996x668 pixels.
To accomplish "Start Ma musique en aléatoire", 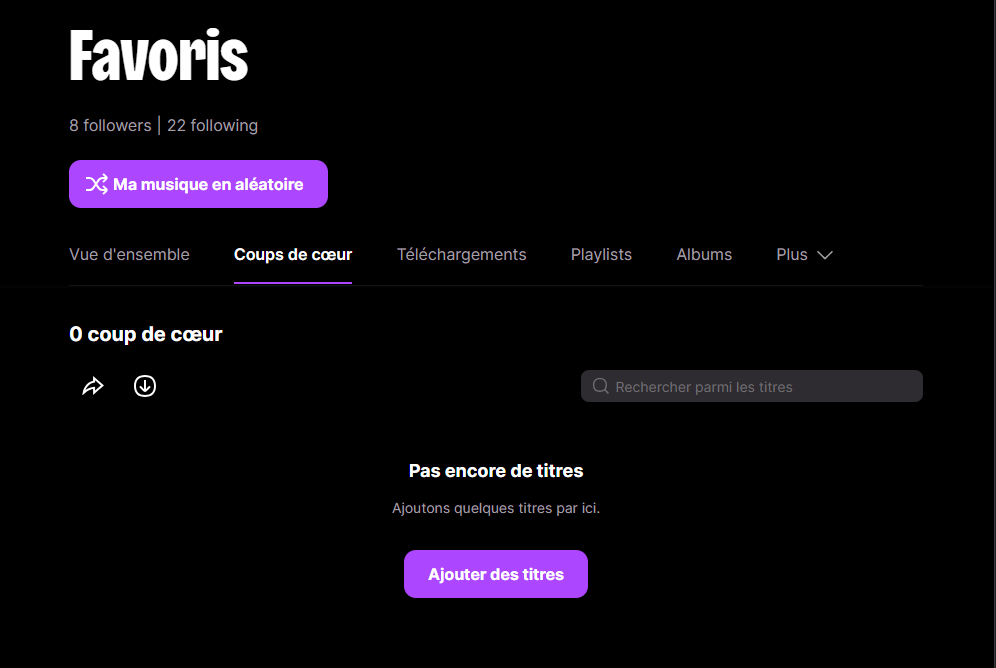I will click(x=198, y=184).
